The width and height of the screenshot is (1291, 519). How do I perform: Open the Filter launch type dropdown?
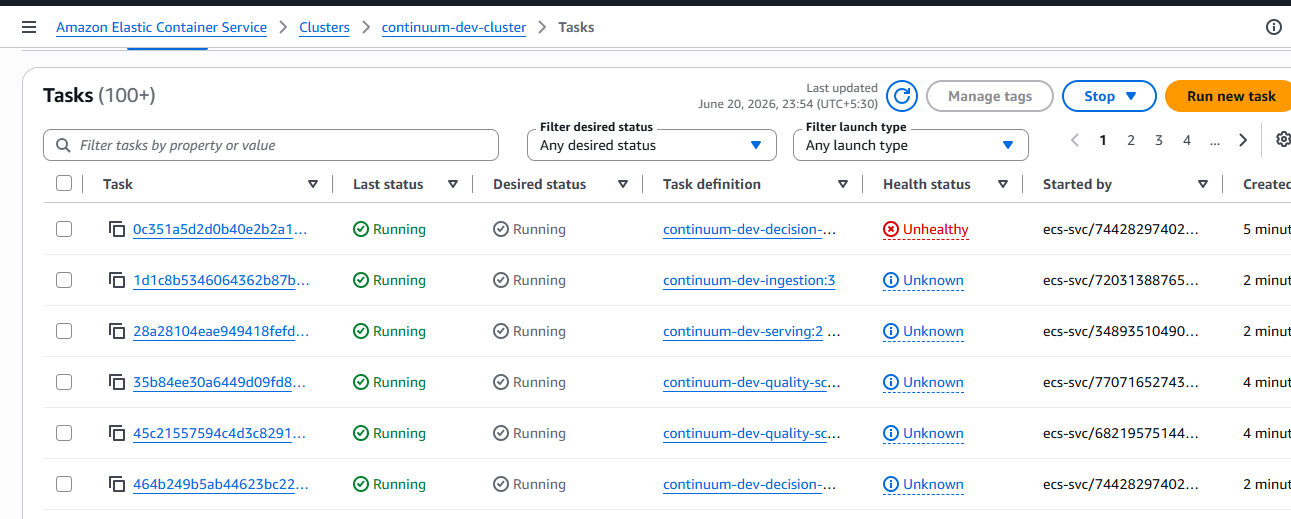pos(911,145)
